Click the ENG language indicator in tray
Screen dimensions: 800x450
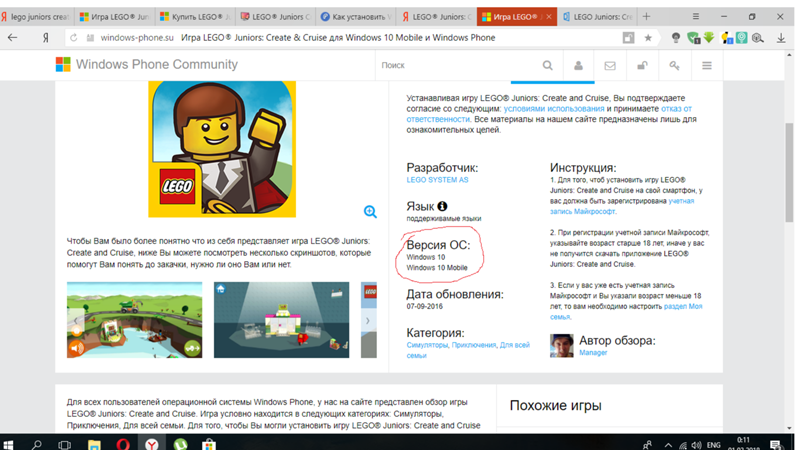point(713,445)
